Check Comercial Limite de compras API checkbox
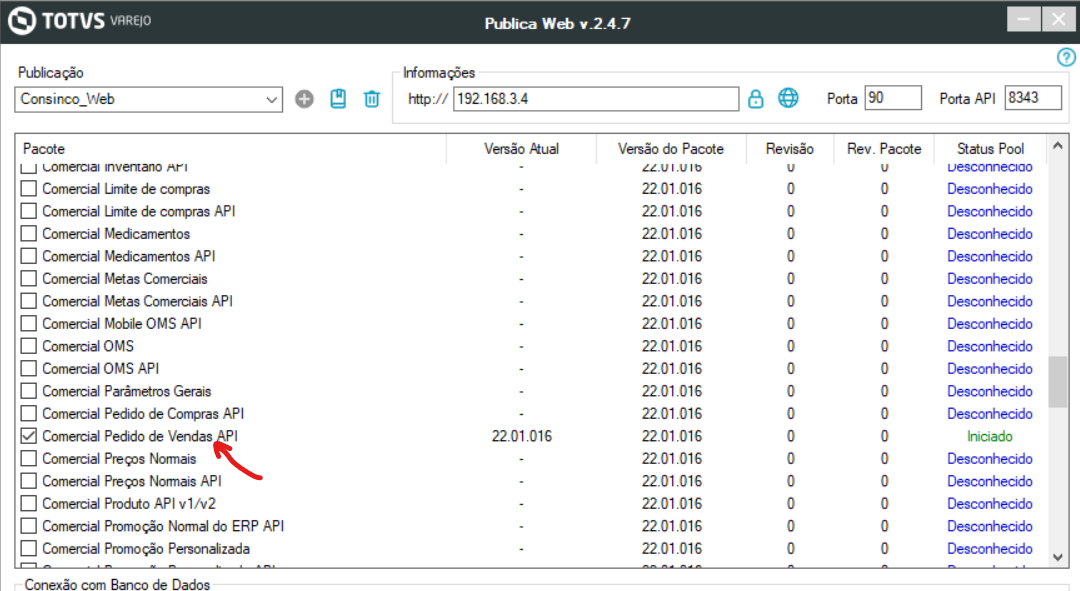The height and width of the screenshot is (591, 1080). coord(28,211)
